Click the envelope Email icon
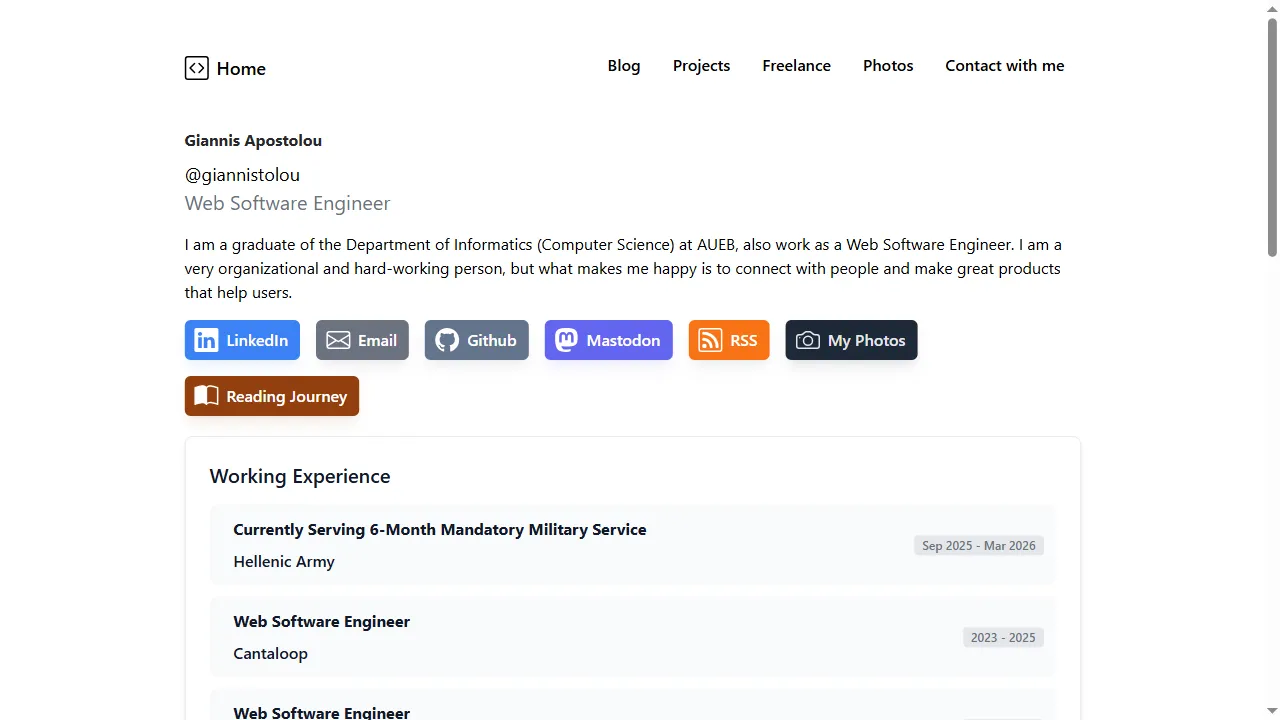The width and height of the screenshot is (1280, 720). click(x=338, y=340)
